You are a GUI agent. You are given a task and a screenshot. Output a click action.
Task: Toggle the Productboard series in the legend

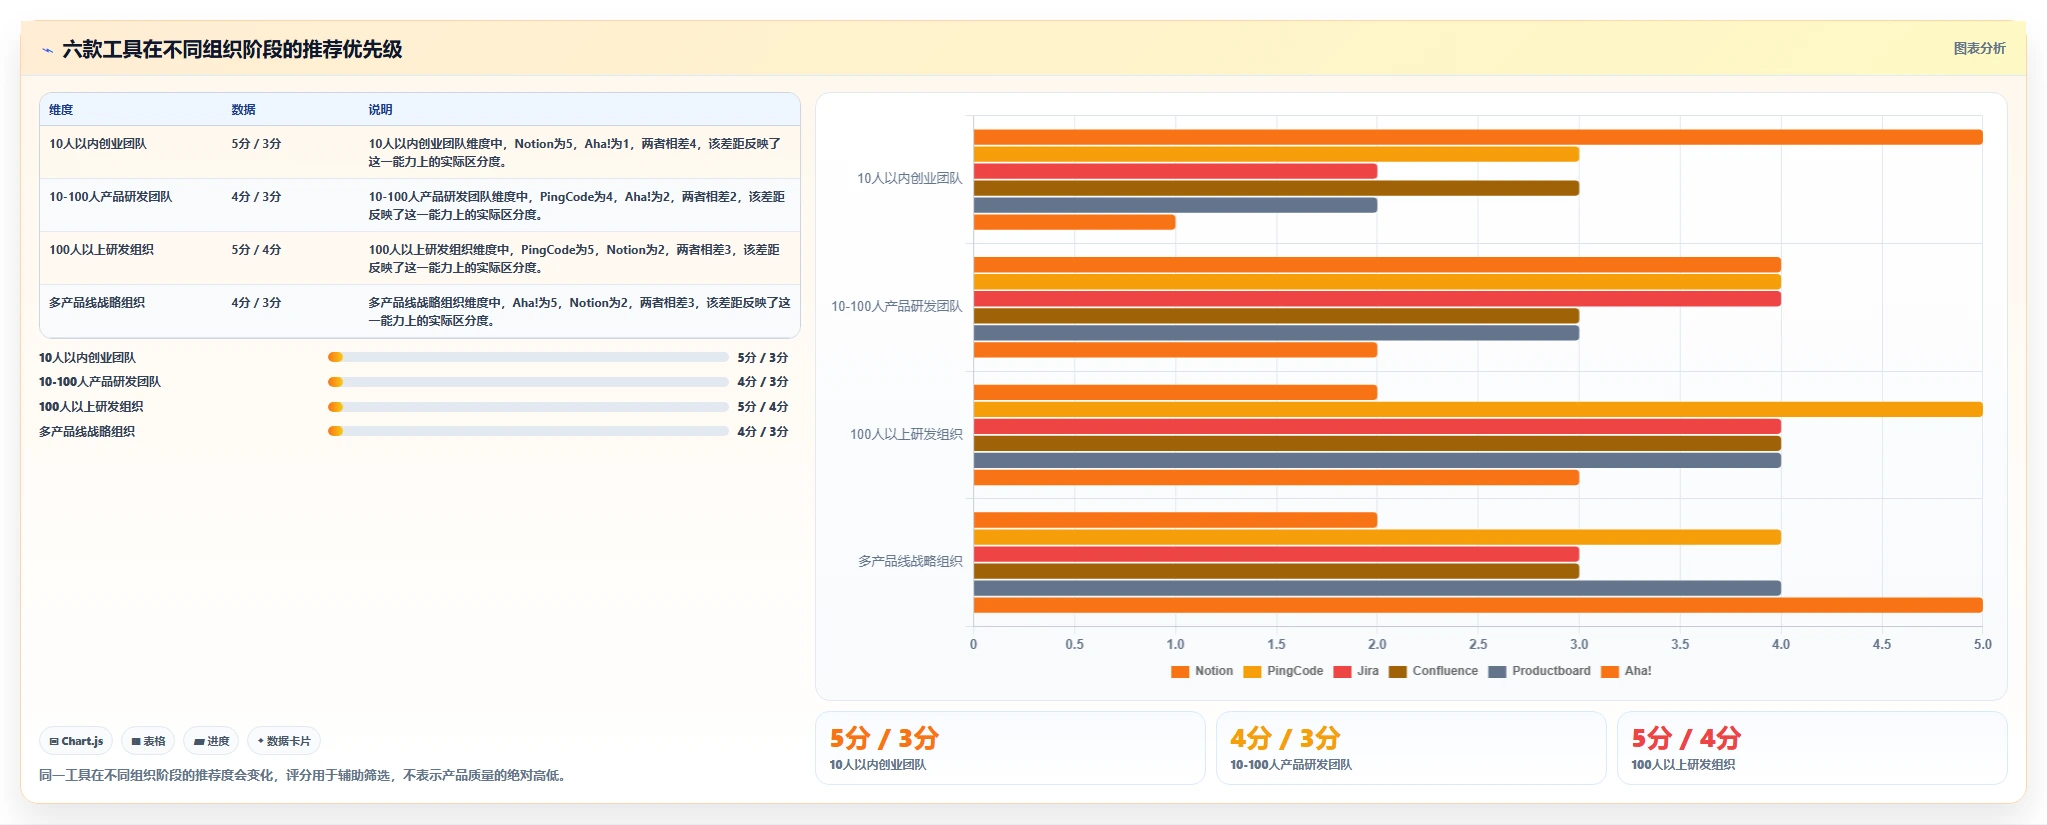click(x=1539, y=672)
